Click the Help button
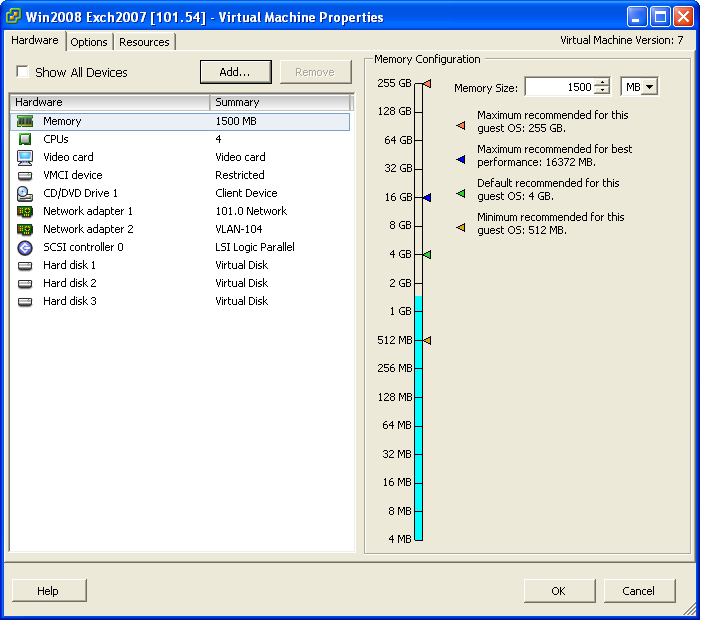701x621 pixels. 49,591
